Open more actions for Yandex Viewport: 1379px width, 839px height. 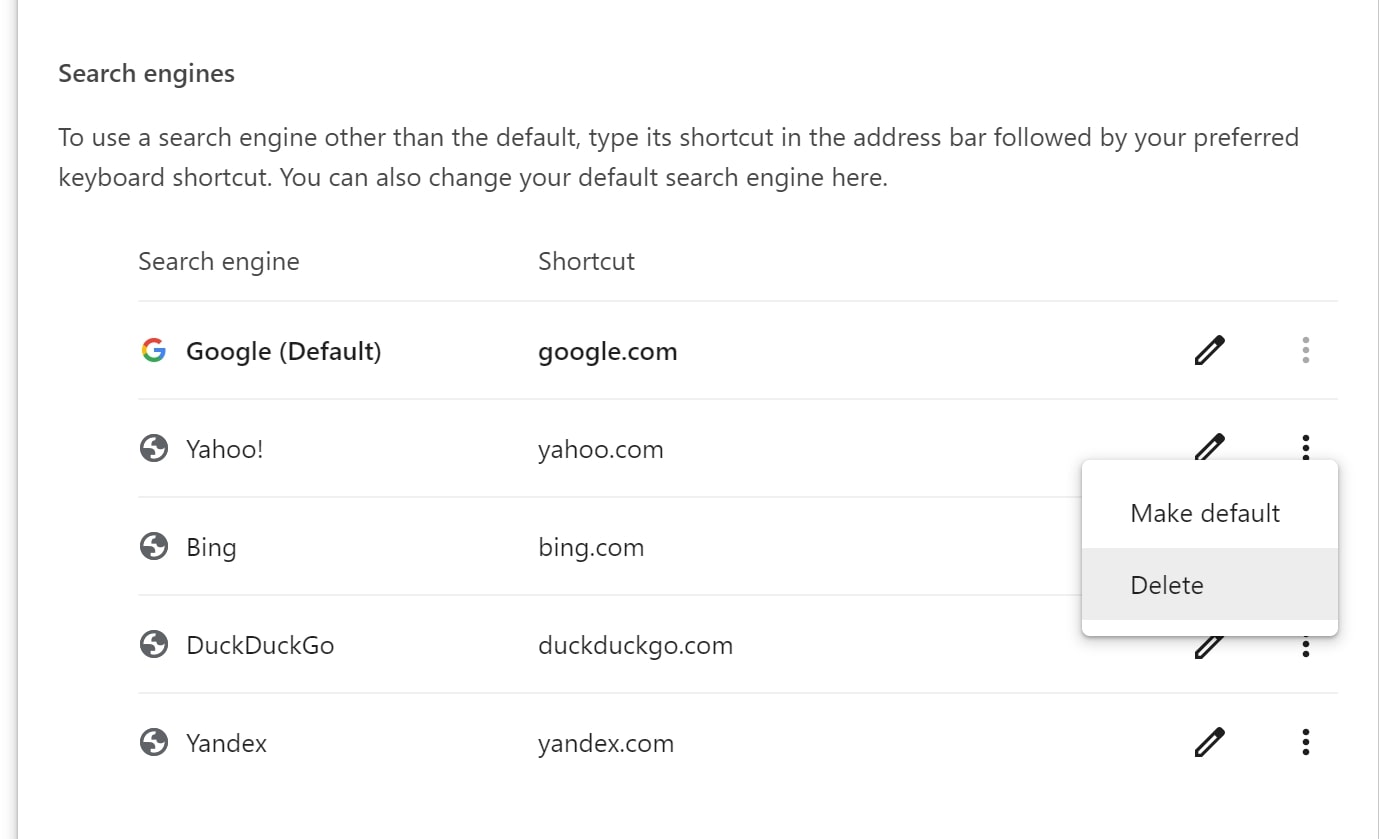[x=1305, y=742]
